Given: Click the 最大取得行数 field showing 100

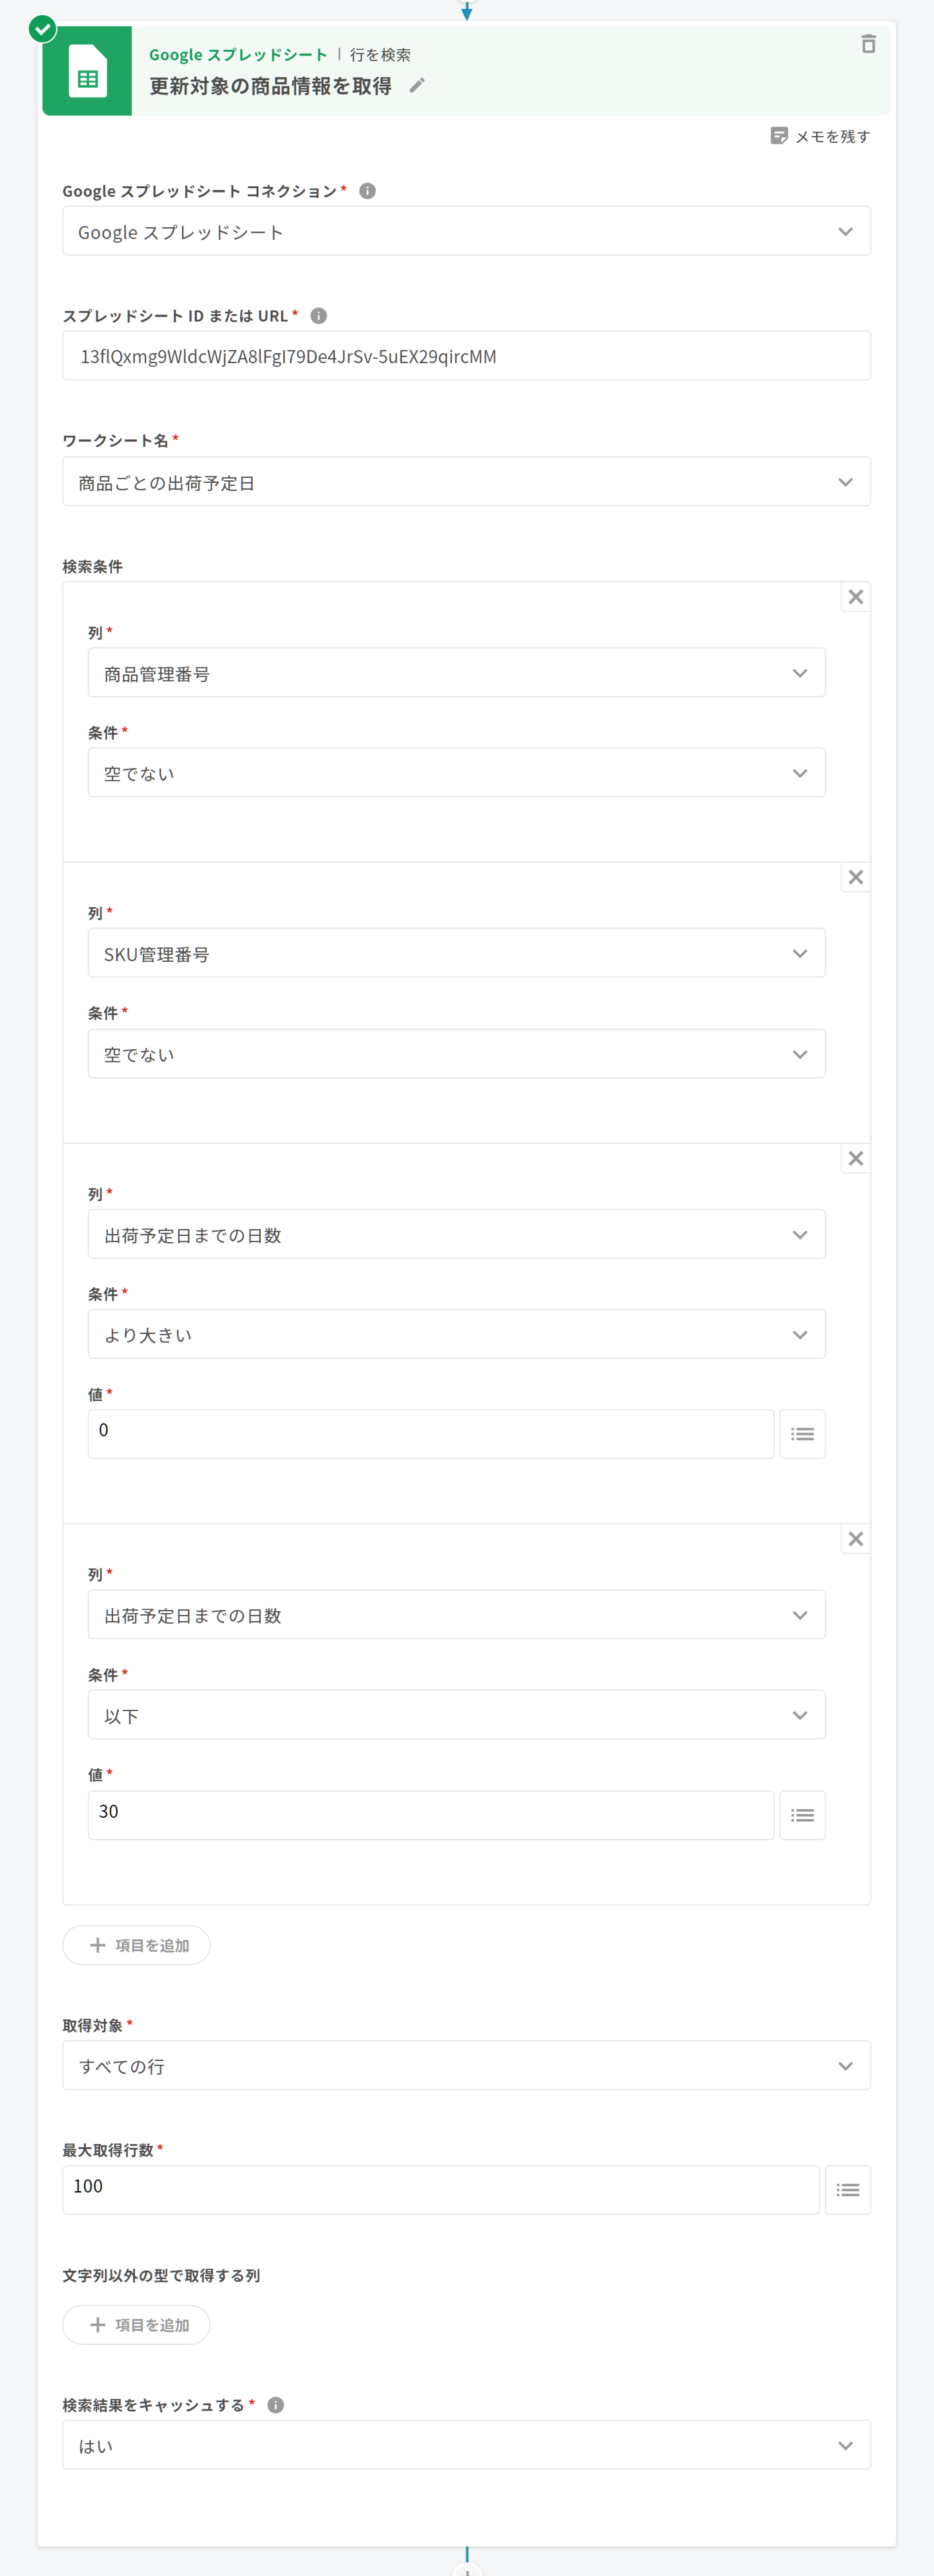Looking at the screenshot, I should [440, 2190].
